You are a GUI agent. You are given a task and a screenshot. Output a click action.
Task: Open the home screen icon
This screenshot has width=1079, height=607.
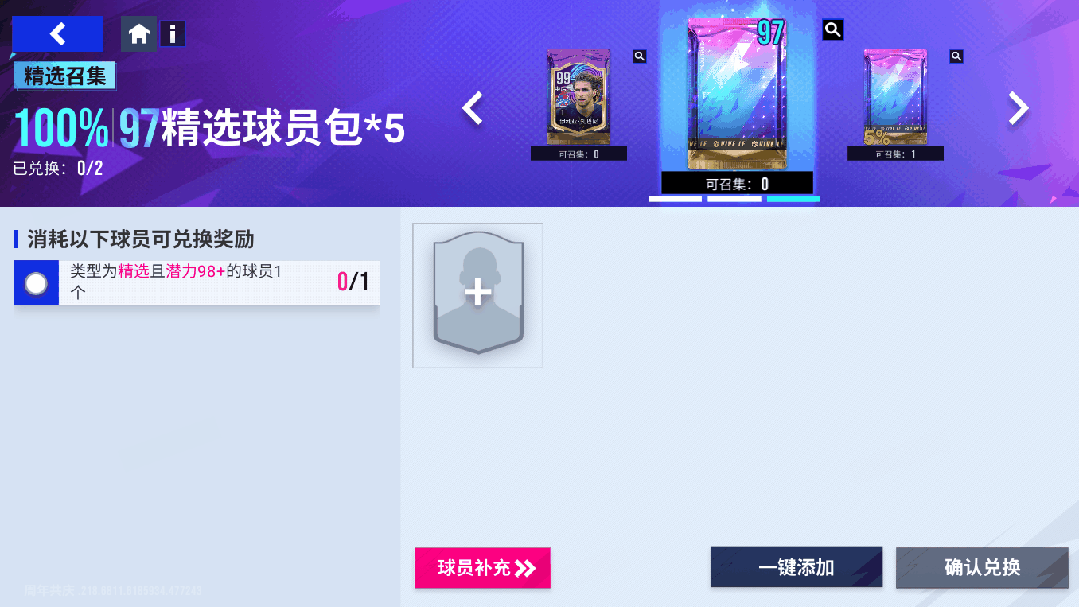coord(139,34)
